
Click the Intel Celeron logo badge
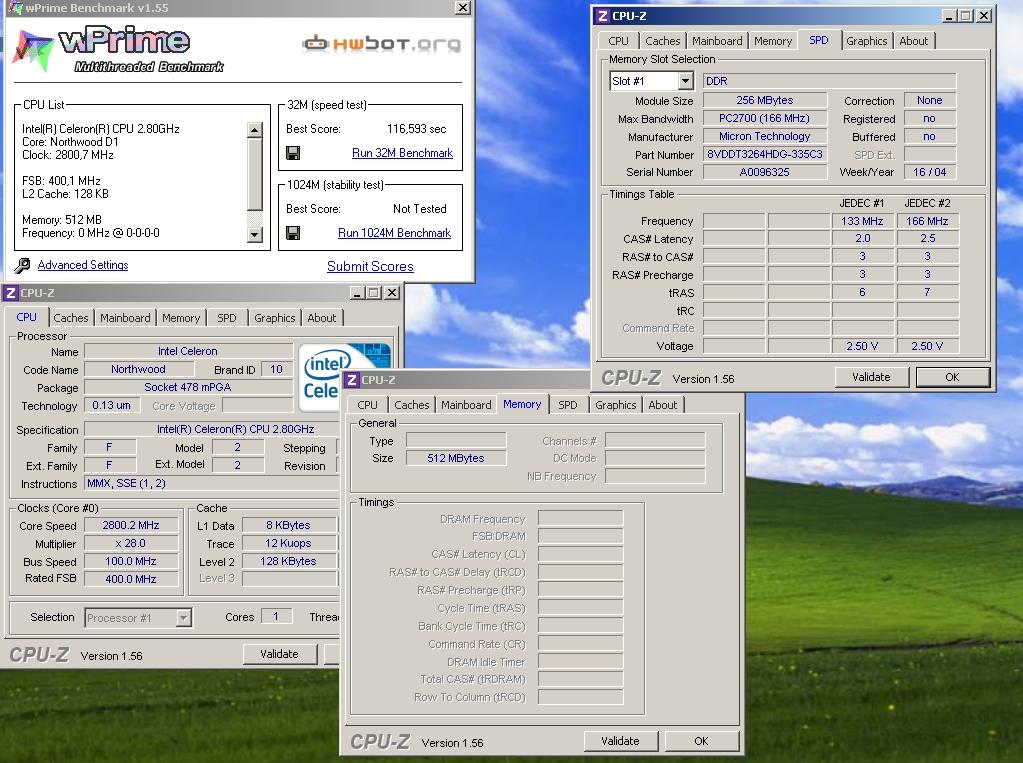pyautogui.click(x=344, y=378)
